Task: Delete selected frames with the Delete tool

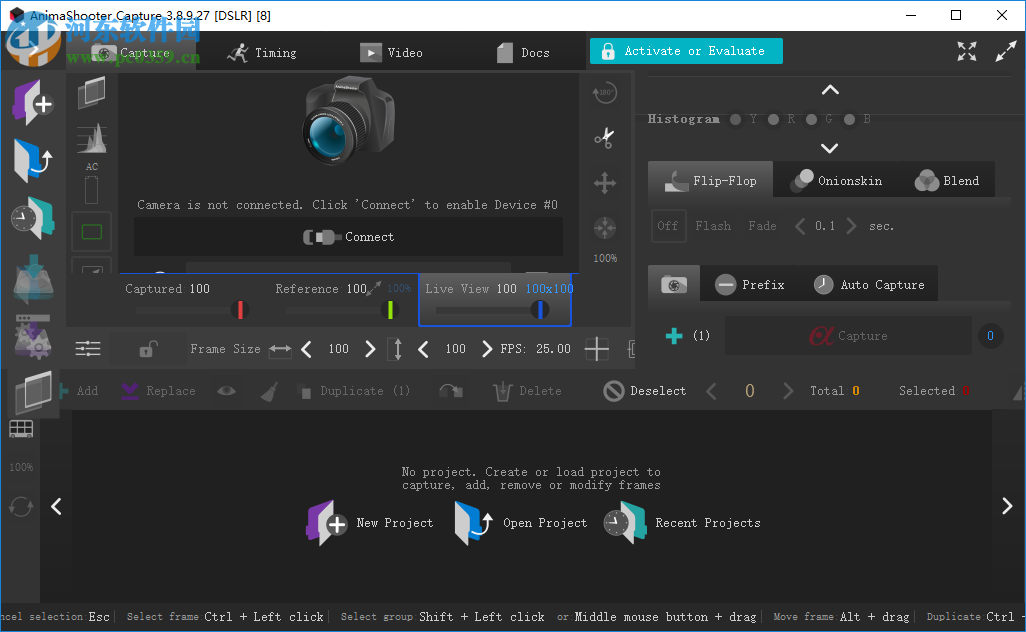Action: [527, 391]
